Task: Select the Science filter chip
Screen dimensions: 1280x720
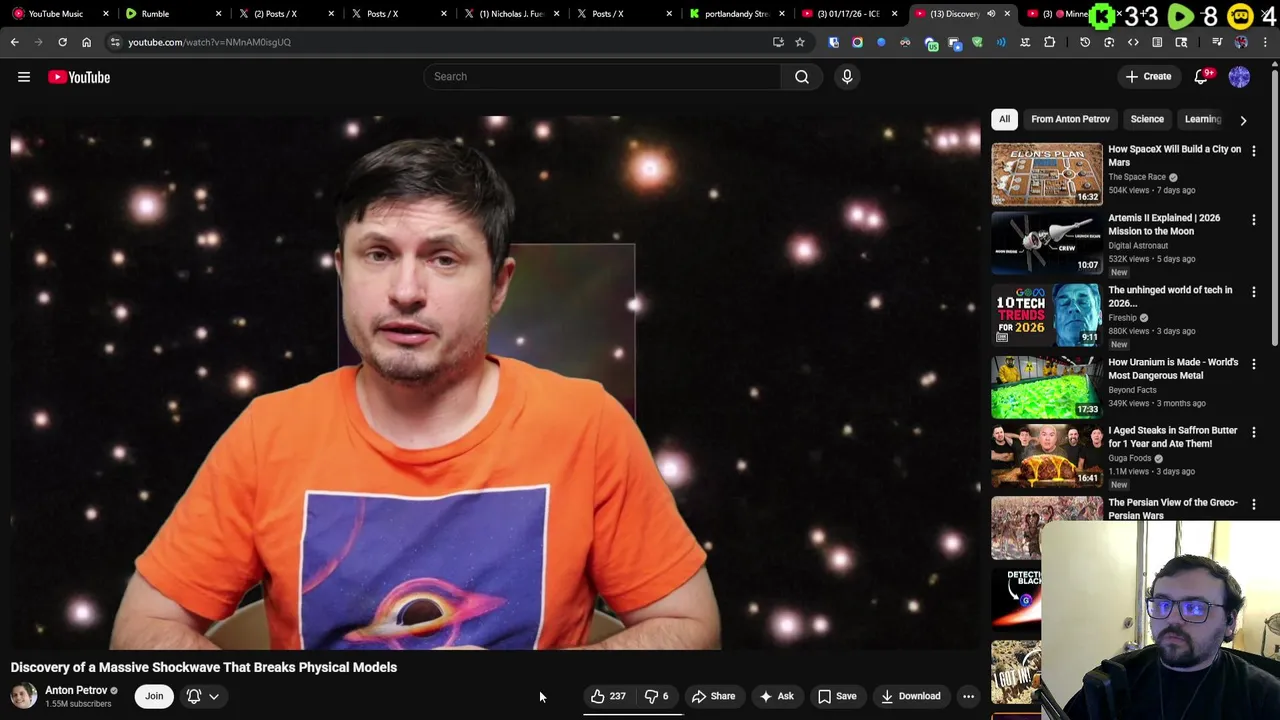Action: pos(1147,119)
